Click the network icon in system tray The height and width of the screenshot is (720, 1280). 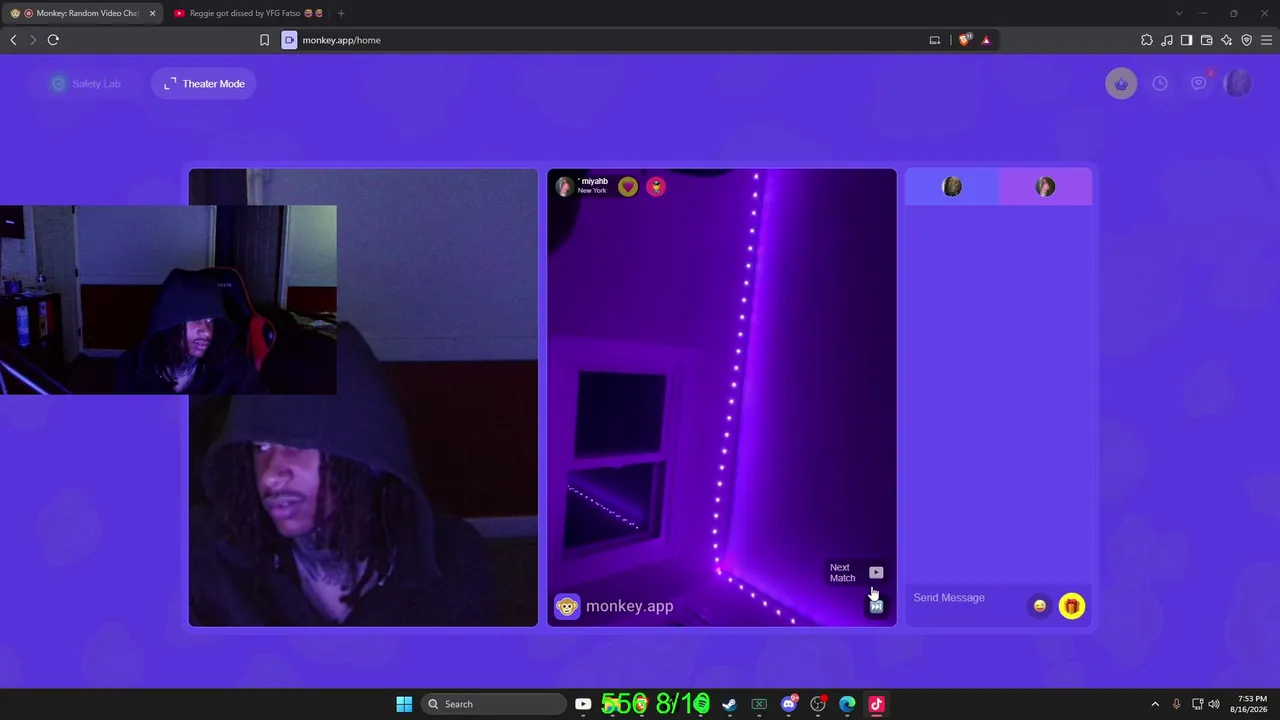coord(1197,704)
